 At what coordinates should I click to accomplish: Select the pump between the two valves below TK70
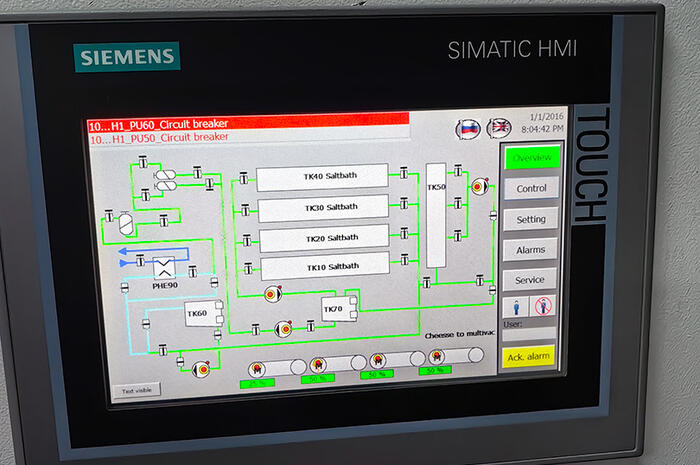283,329
